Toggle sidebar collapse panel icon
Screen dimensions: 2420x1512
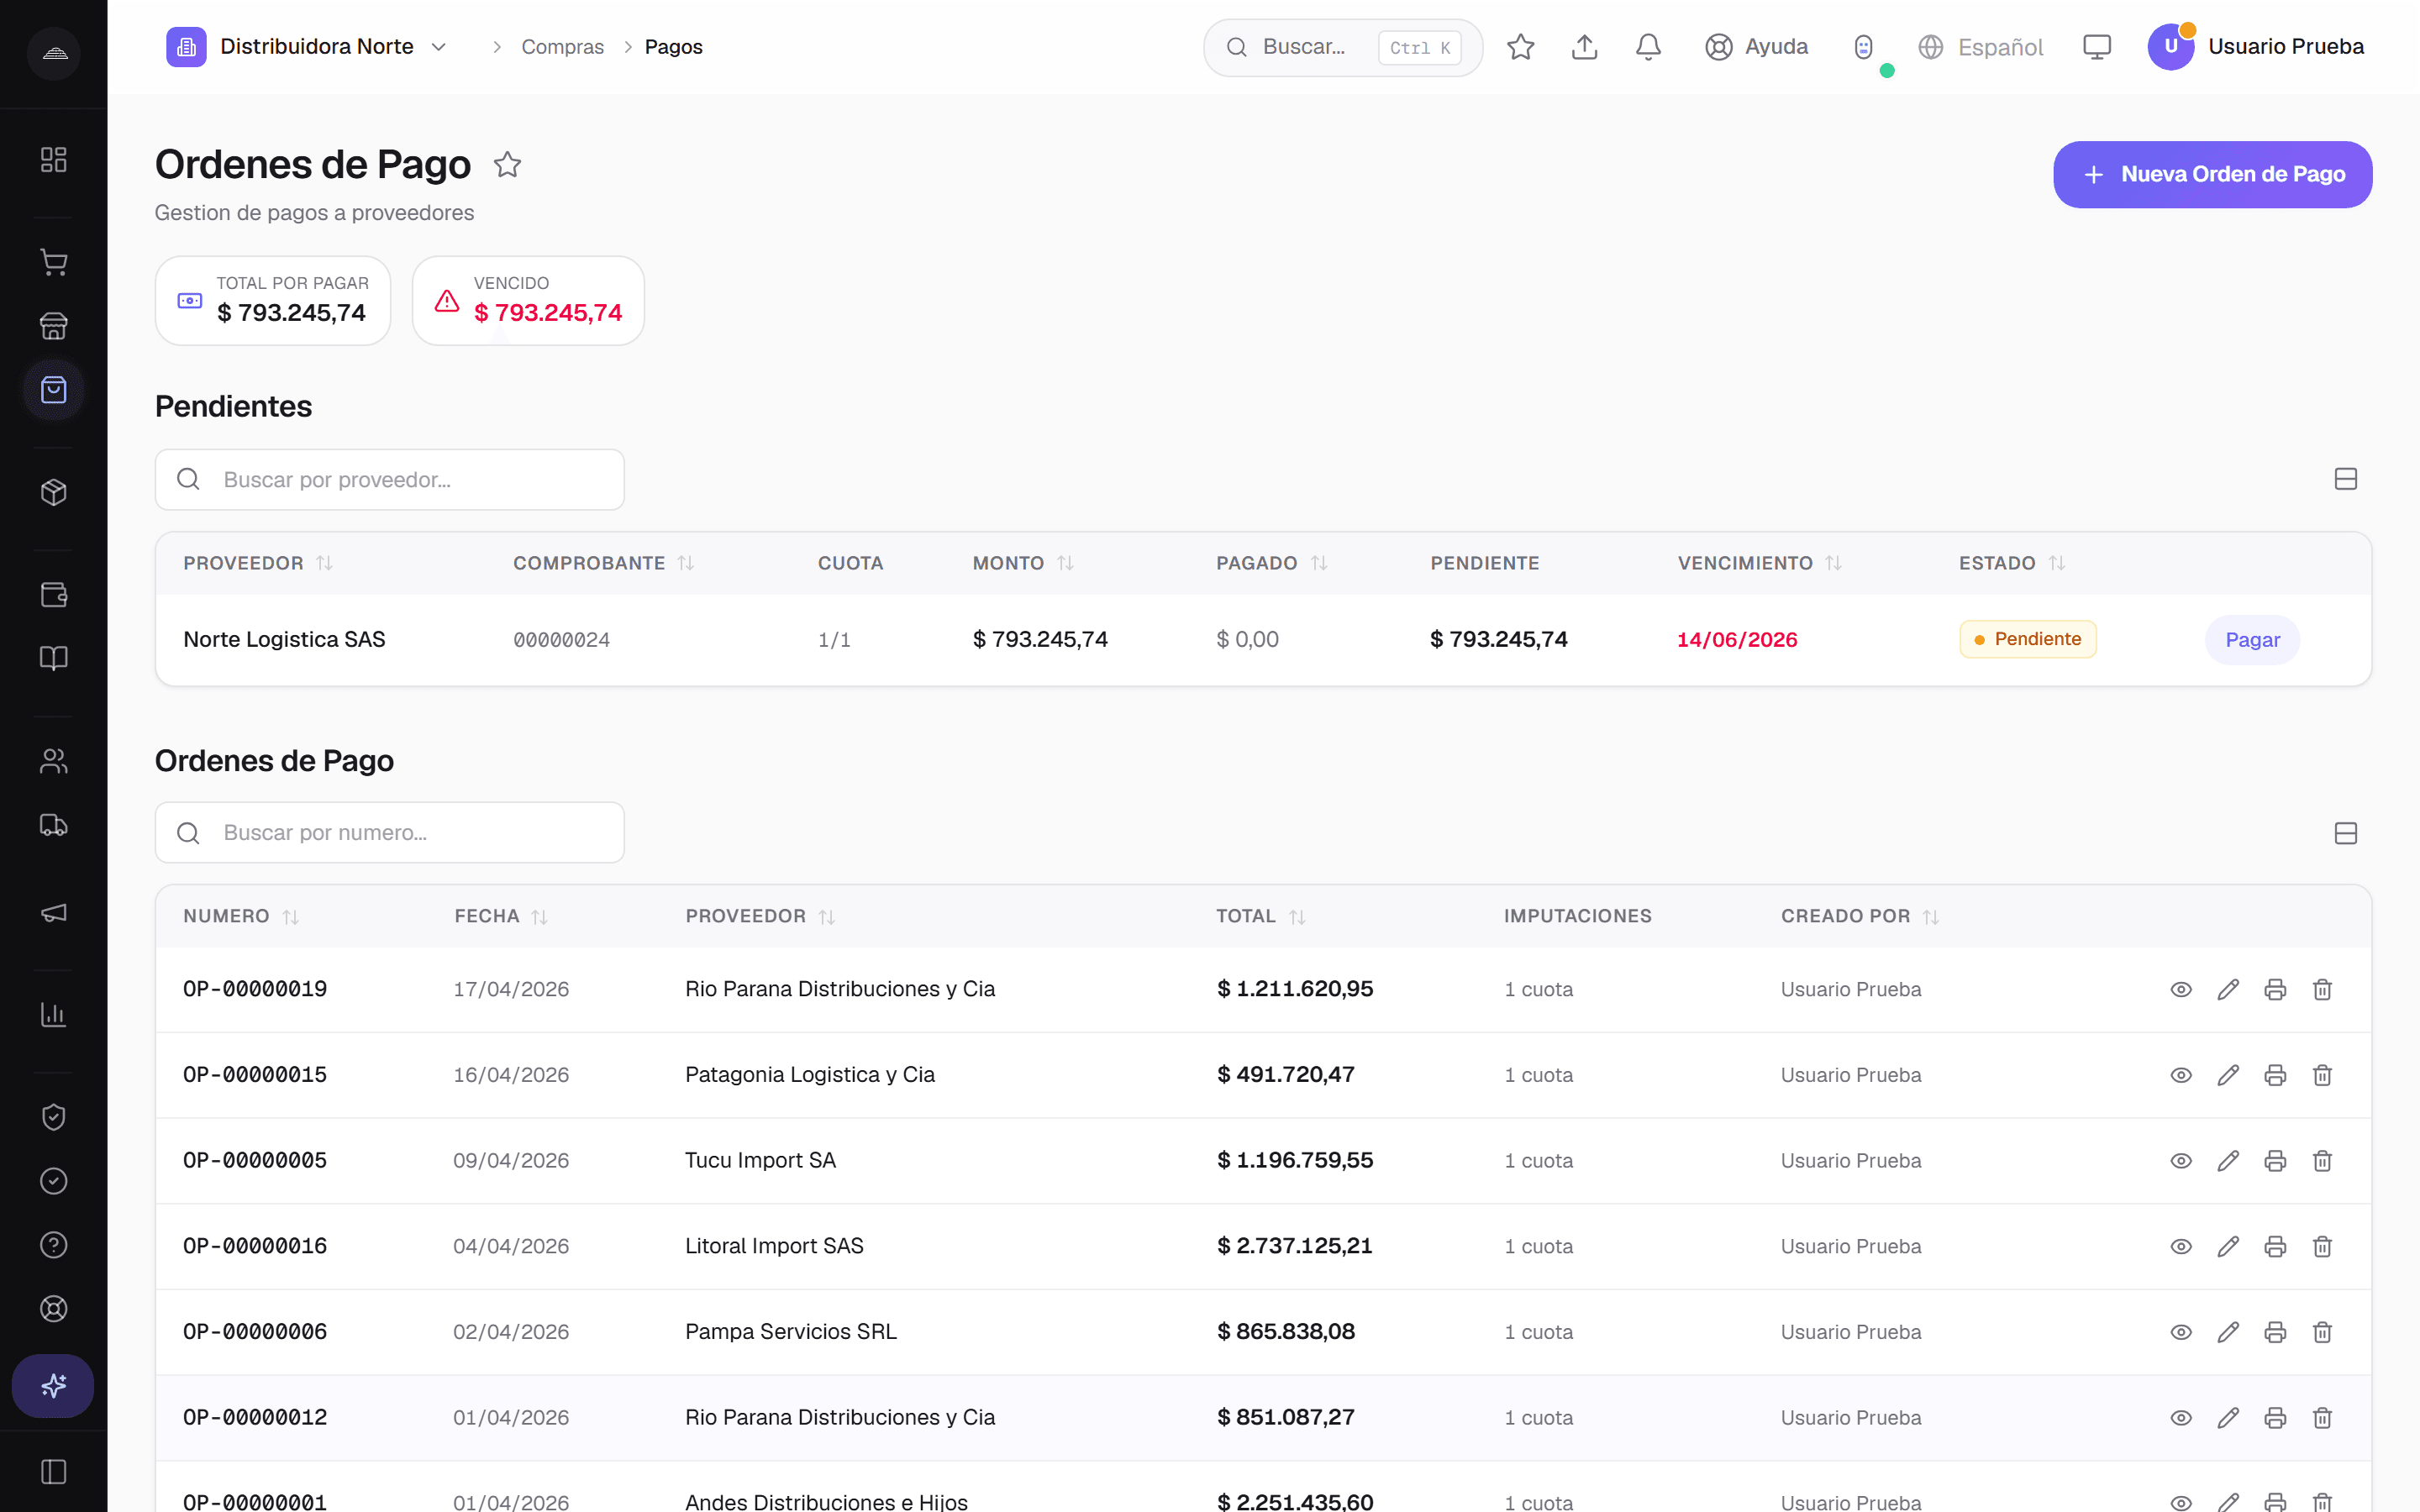click(x=53, y=1472)
